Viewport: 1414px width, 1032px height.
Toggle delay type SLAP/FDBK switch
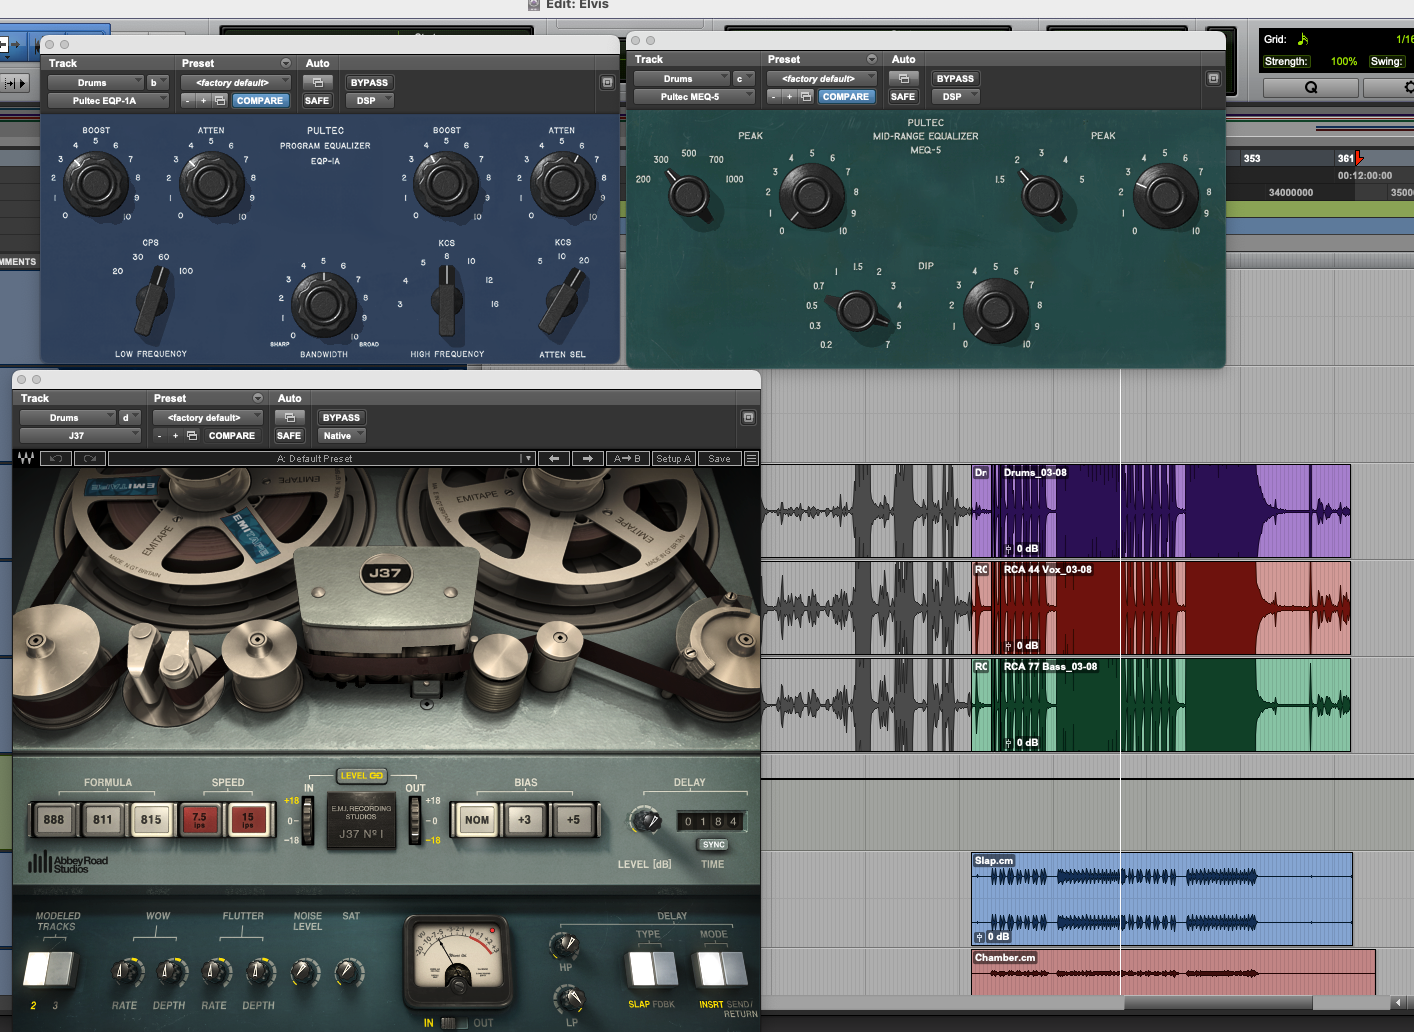pos(652,969)
